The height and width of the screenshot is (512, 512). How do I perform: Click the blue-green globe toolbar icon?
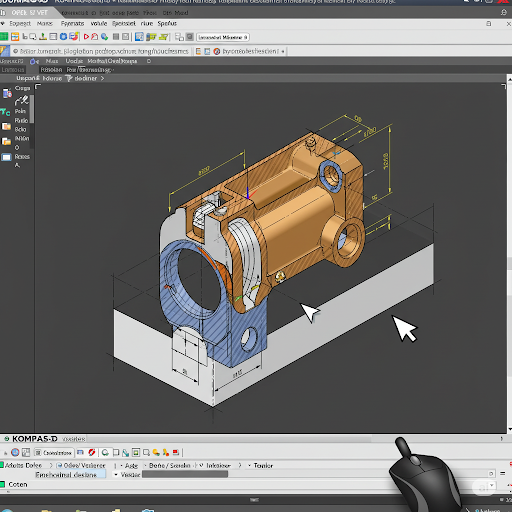coord(105,37)
